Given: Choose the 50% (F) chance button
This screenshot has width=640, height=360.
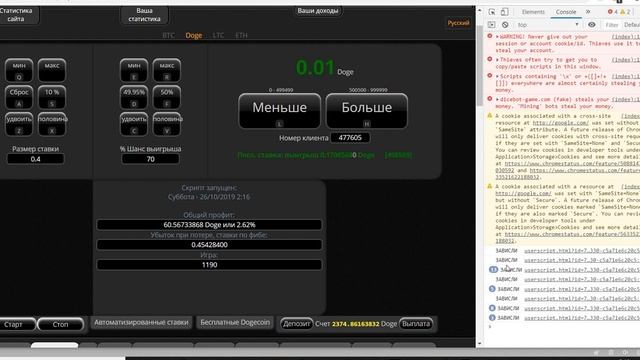Looking at the screenshot, I should (167, 97).
